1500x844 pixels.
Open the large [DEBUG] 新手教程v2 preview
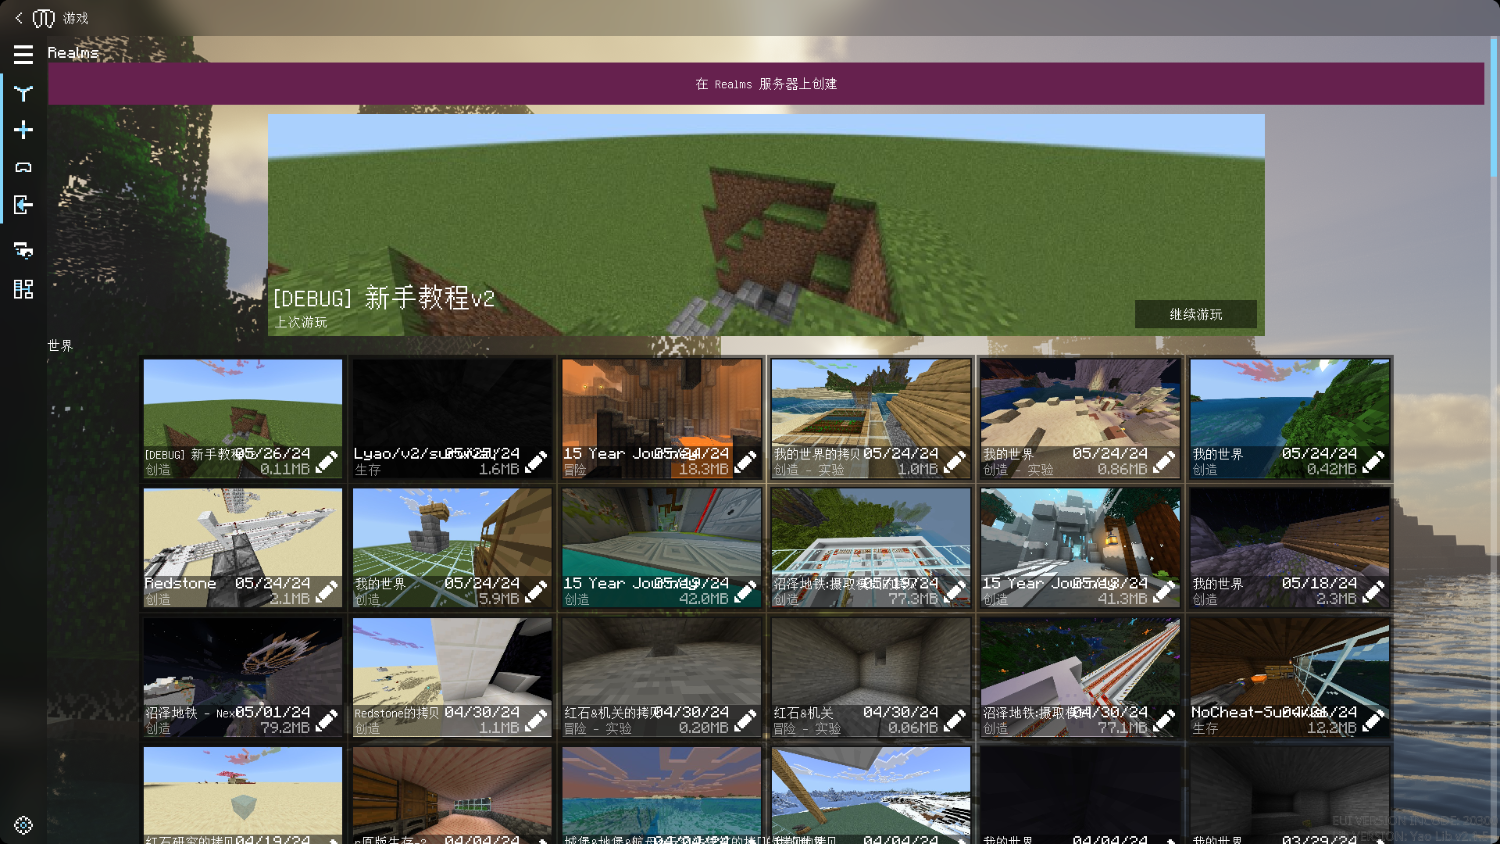click(766, 225)
